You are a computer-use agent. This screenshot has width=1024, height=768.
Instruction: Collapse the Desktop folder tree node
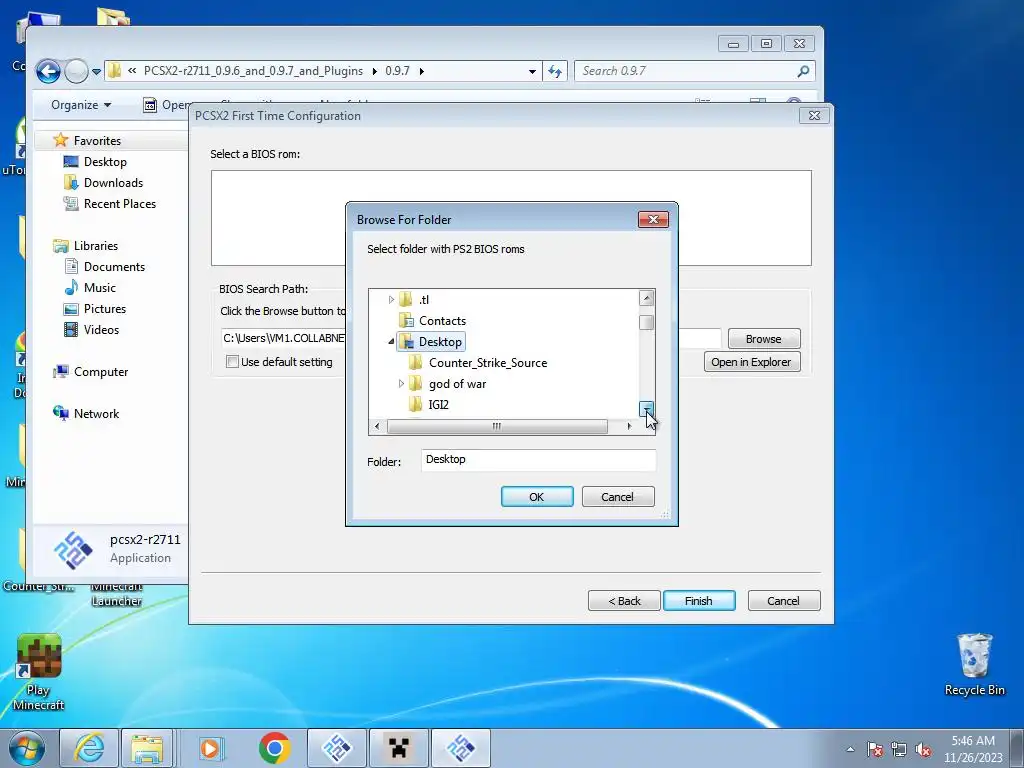pyautogui.click(x=391, y=342)
